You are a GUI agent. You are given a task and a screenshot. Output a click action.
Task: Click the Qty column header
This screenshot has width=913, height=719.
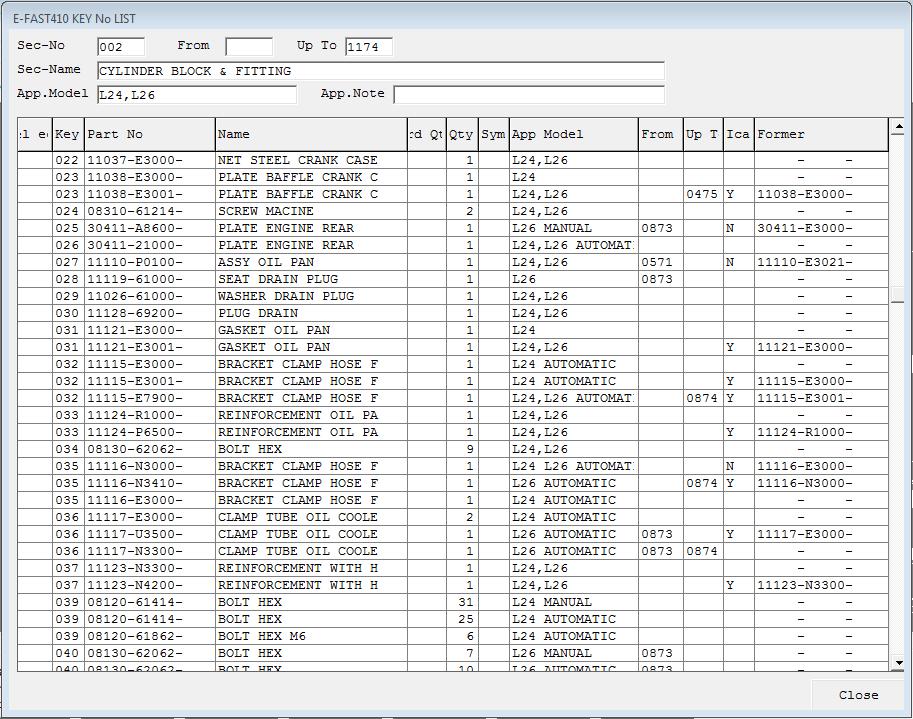point(462,134)
